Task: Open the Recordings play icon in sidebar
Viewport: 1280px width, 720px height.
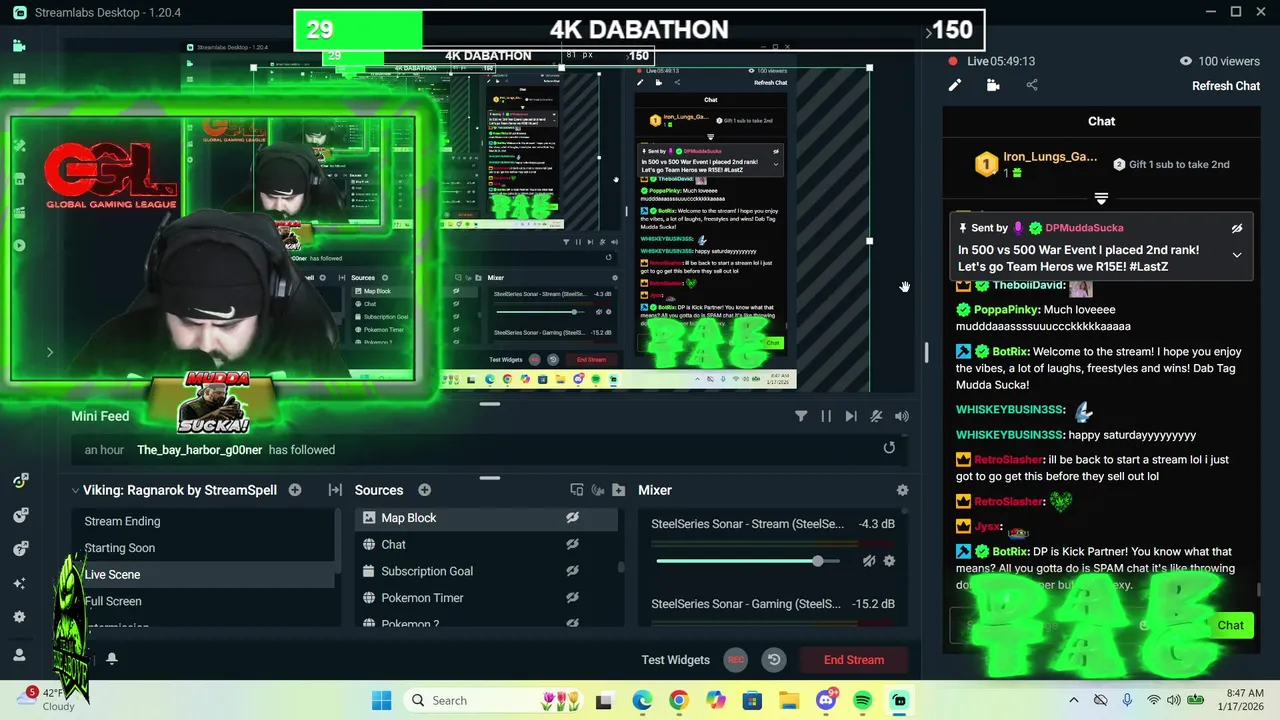Action: [x=19, y=246]
